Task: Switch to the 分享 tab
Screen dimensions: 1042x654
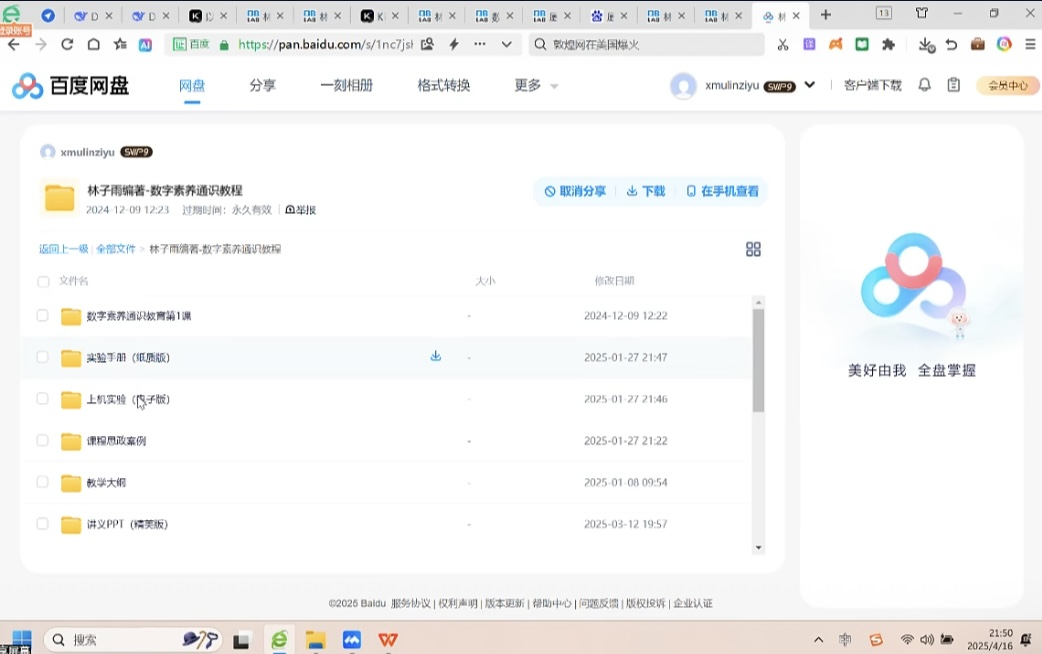Action: coord(262,86)
